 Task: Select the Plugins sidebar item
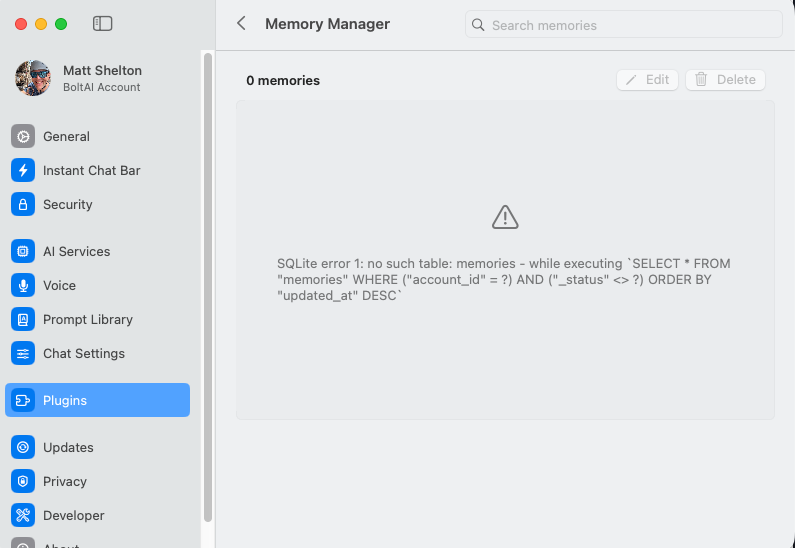[97, 400]
